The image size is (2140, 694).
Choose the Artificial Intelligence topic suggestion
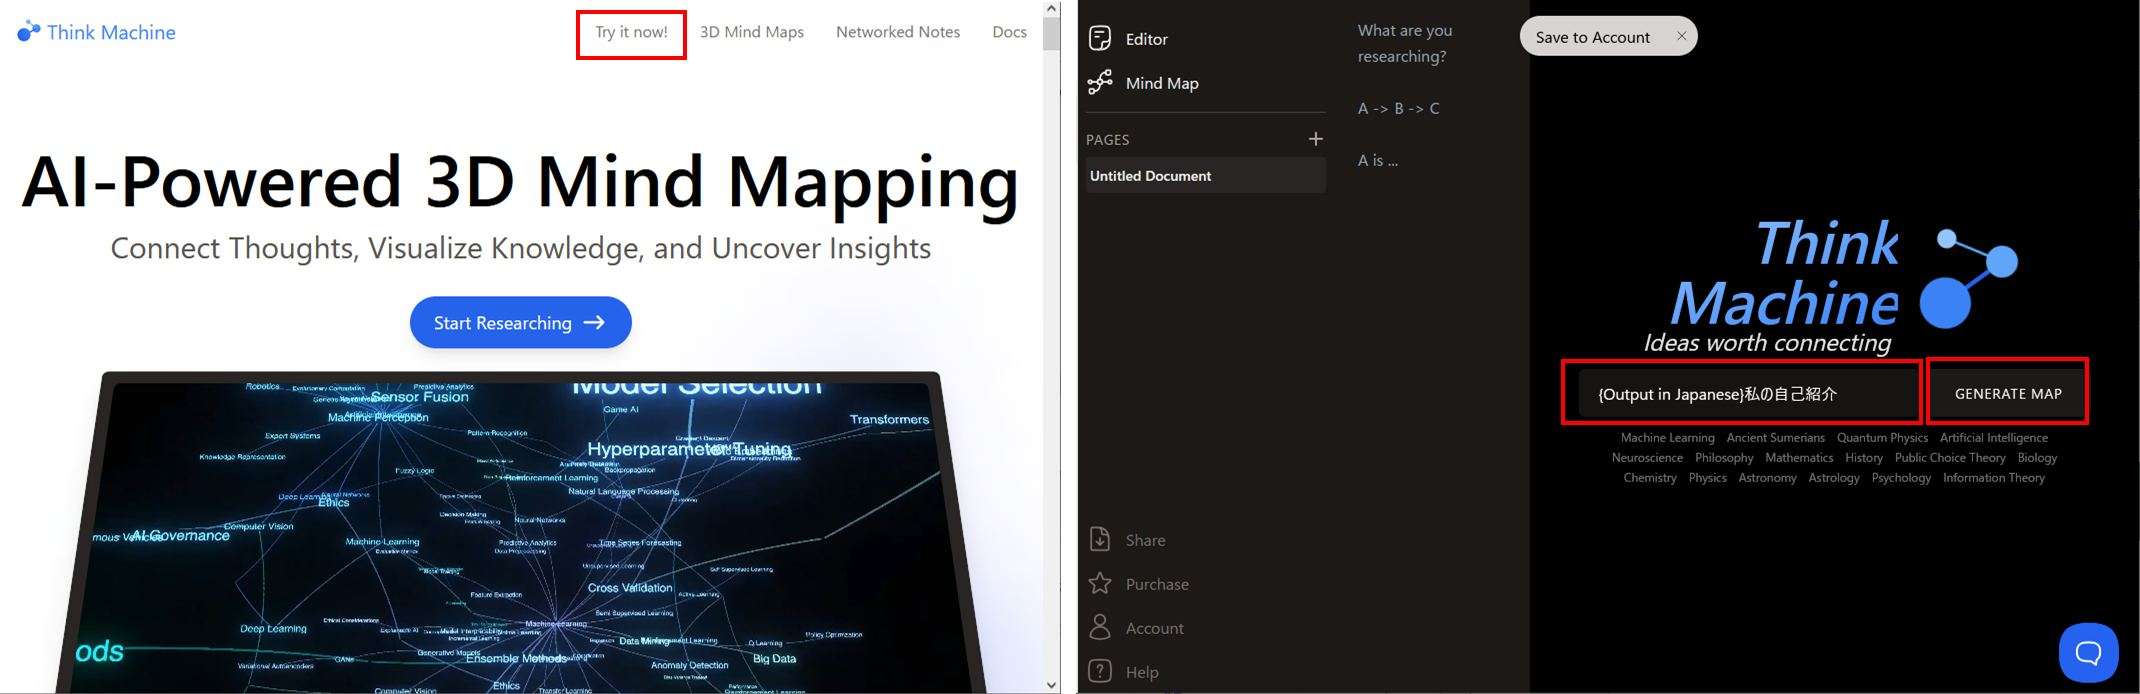coord(1994,438)
